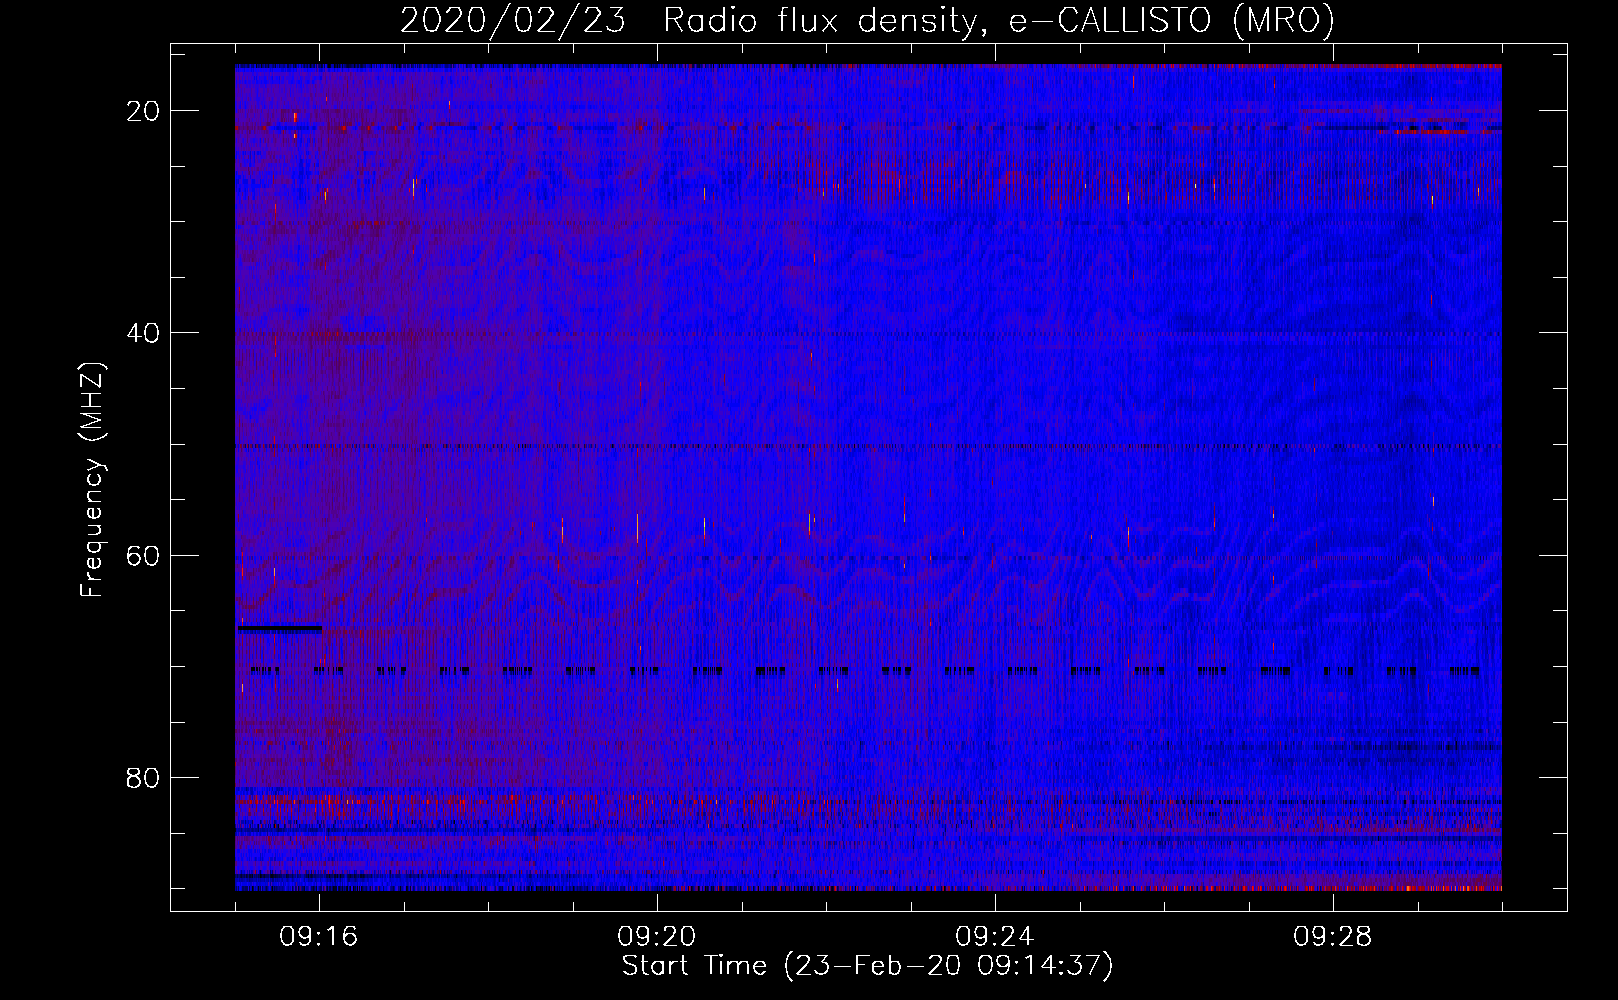Click the black gap band near 67 MHz
1618x1000 pixels.
279,629
